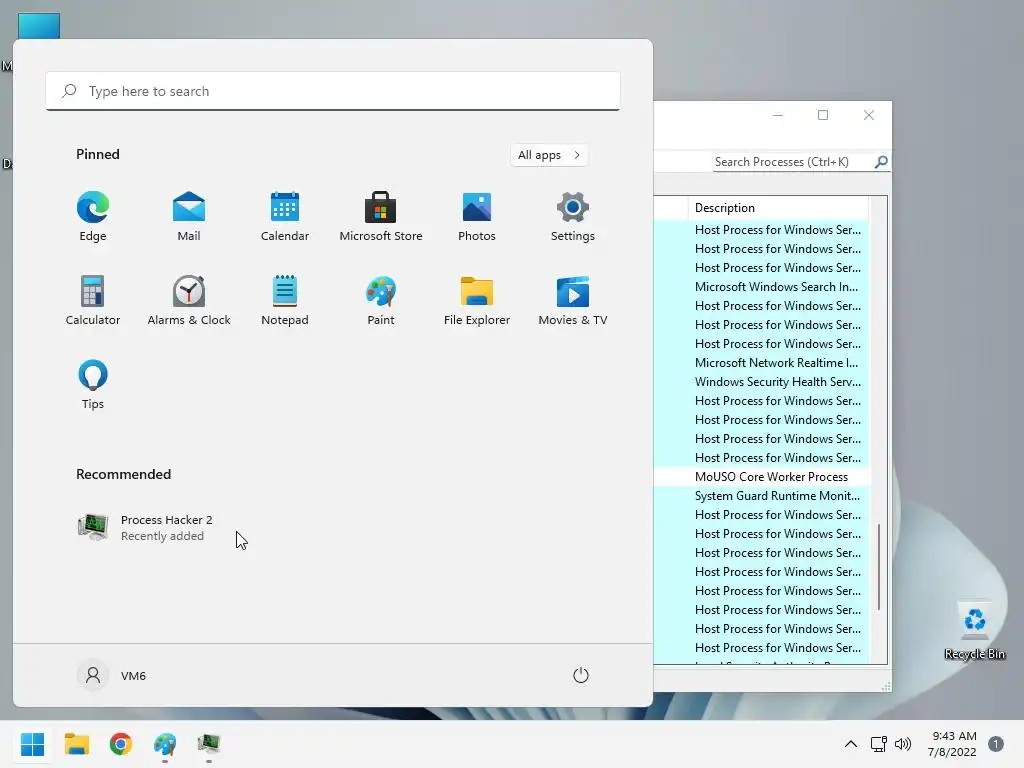The image size is (1024, 768).
Task: Open File Explorer from the pinned apps
Action: click(477, 300)
